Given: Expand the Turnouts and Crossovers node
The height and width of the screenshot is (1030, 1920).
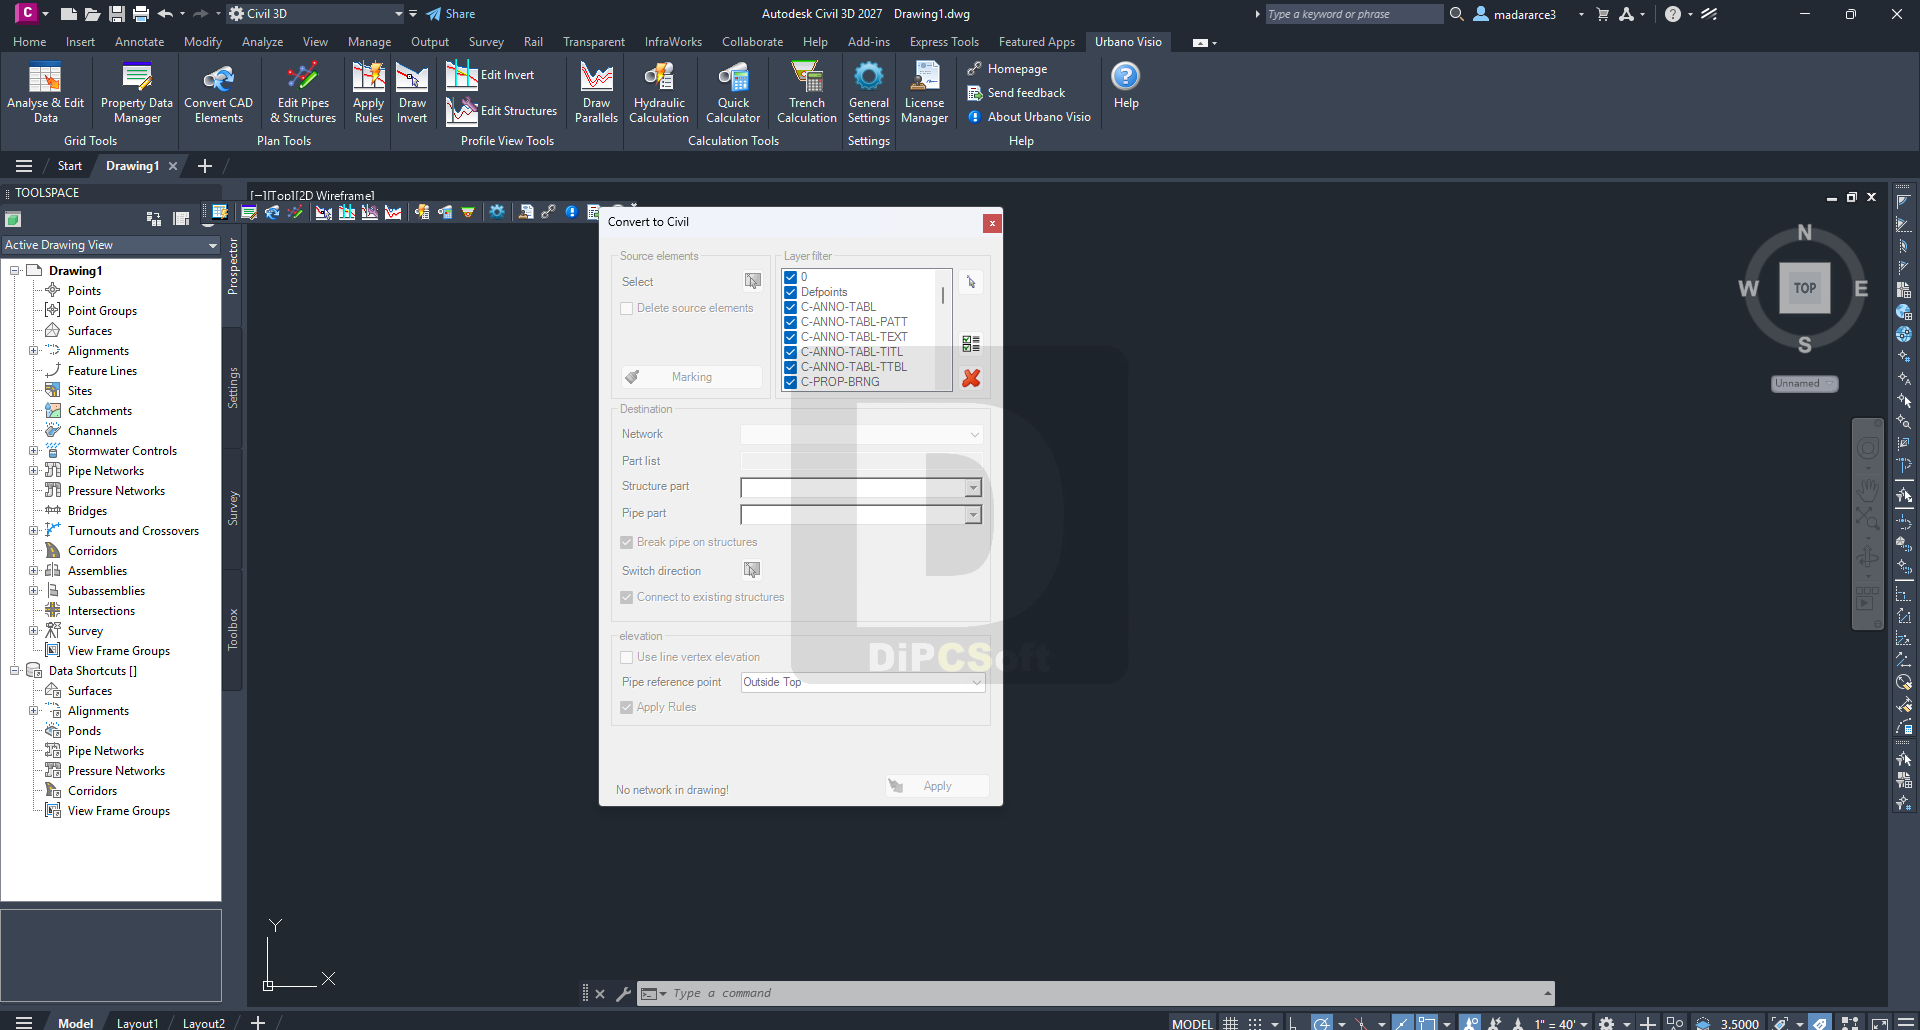Looking at the screenshot, I should click(x=33, y=531).
